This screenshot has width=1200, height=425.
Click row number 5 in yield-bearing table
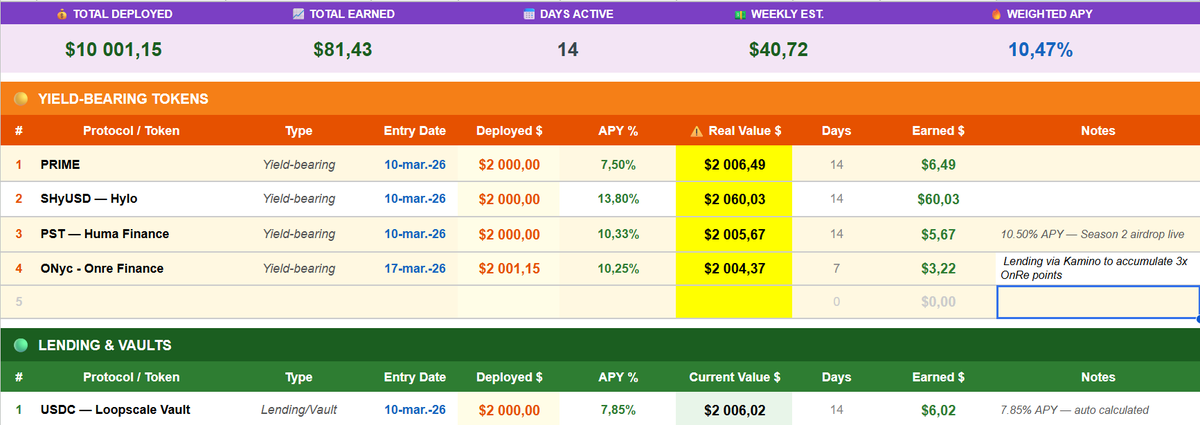pos(18,302)
